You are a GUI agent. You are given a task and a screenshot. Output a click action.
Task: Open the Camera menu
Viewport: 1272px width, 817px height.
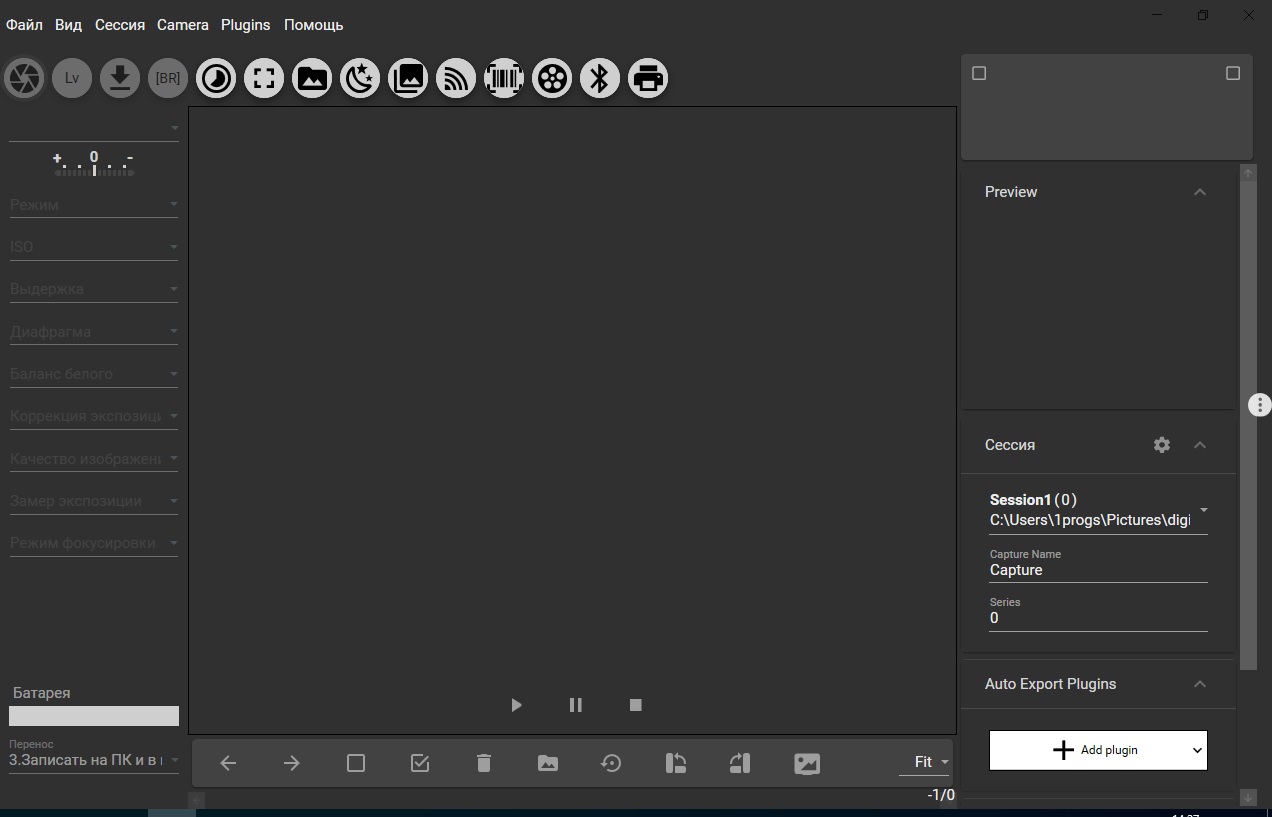click(x=183, y=25)
